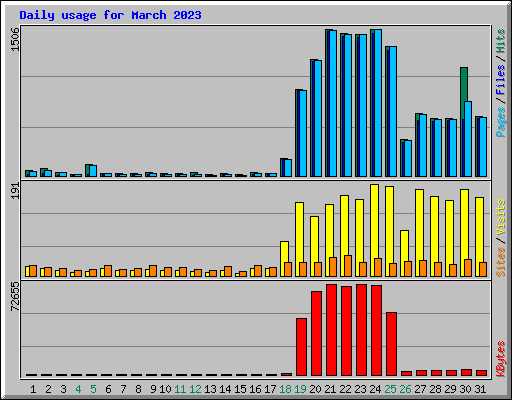Click day 24 on the x-axis
The image size is (512, 400).
[x=375, y=389]
